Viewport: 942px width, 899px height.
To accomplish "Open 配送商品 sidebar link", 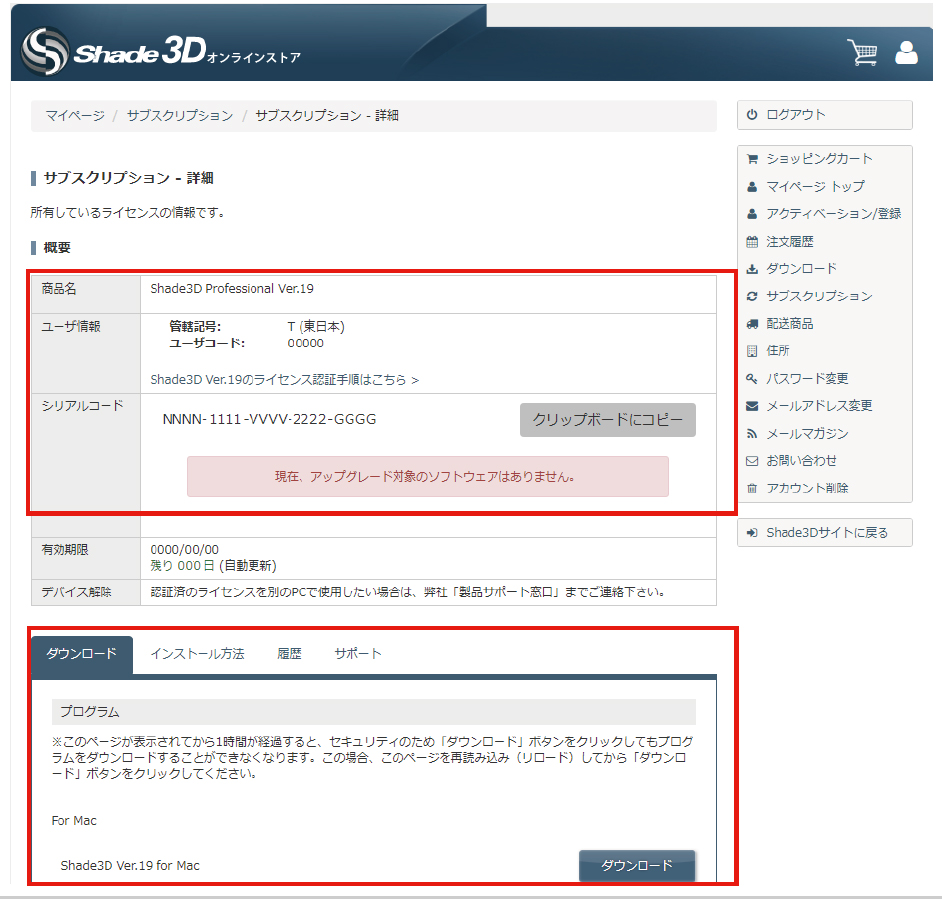I will (790, 324).
